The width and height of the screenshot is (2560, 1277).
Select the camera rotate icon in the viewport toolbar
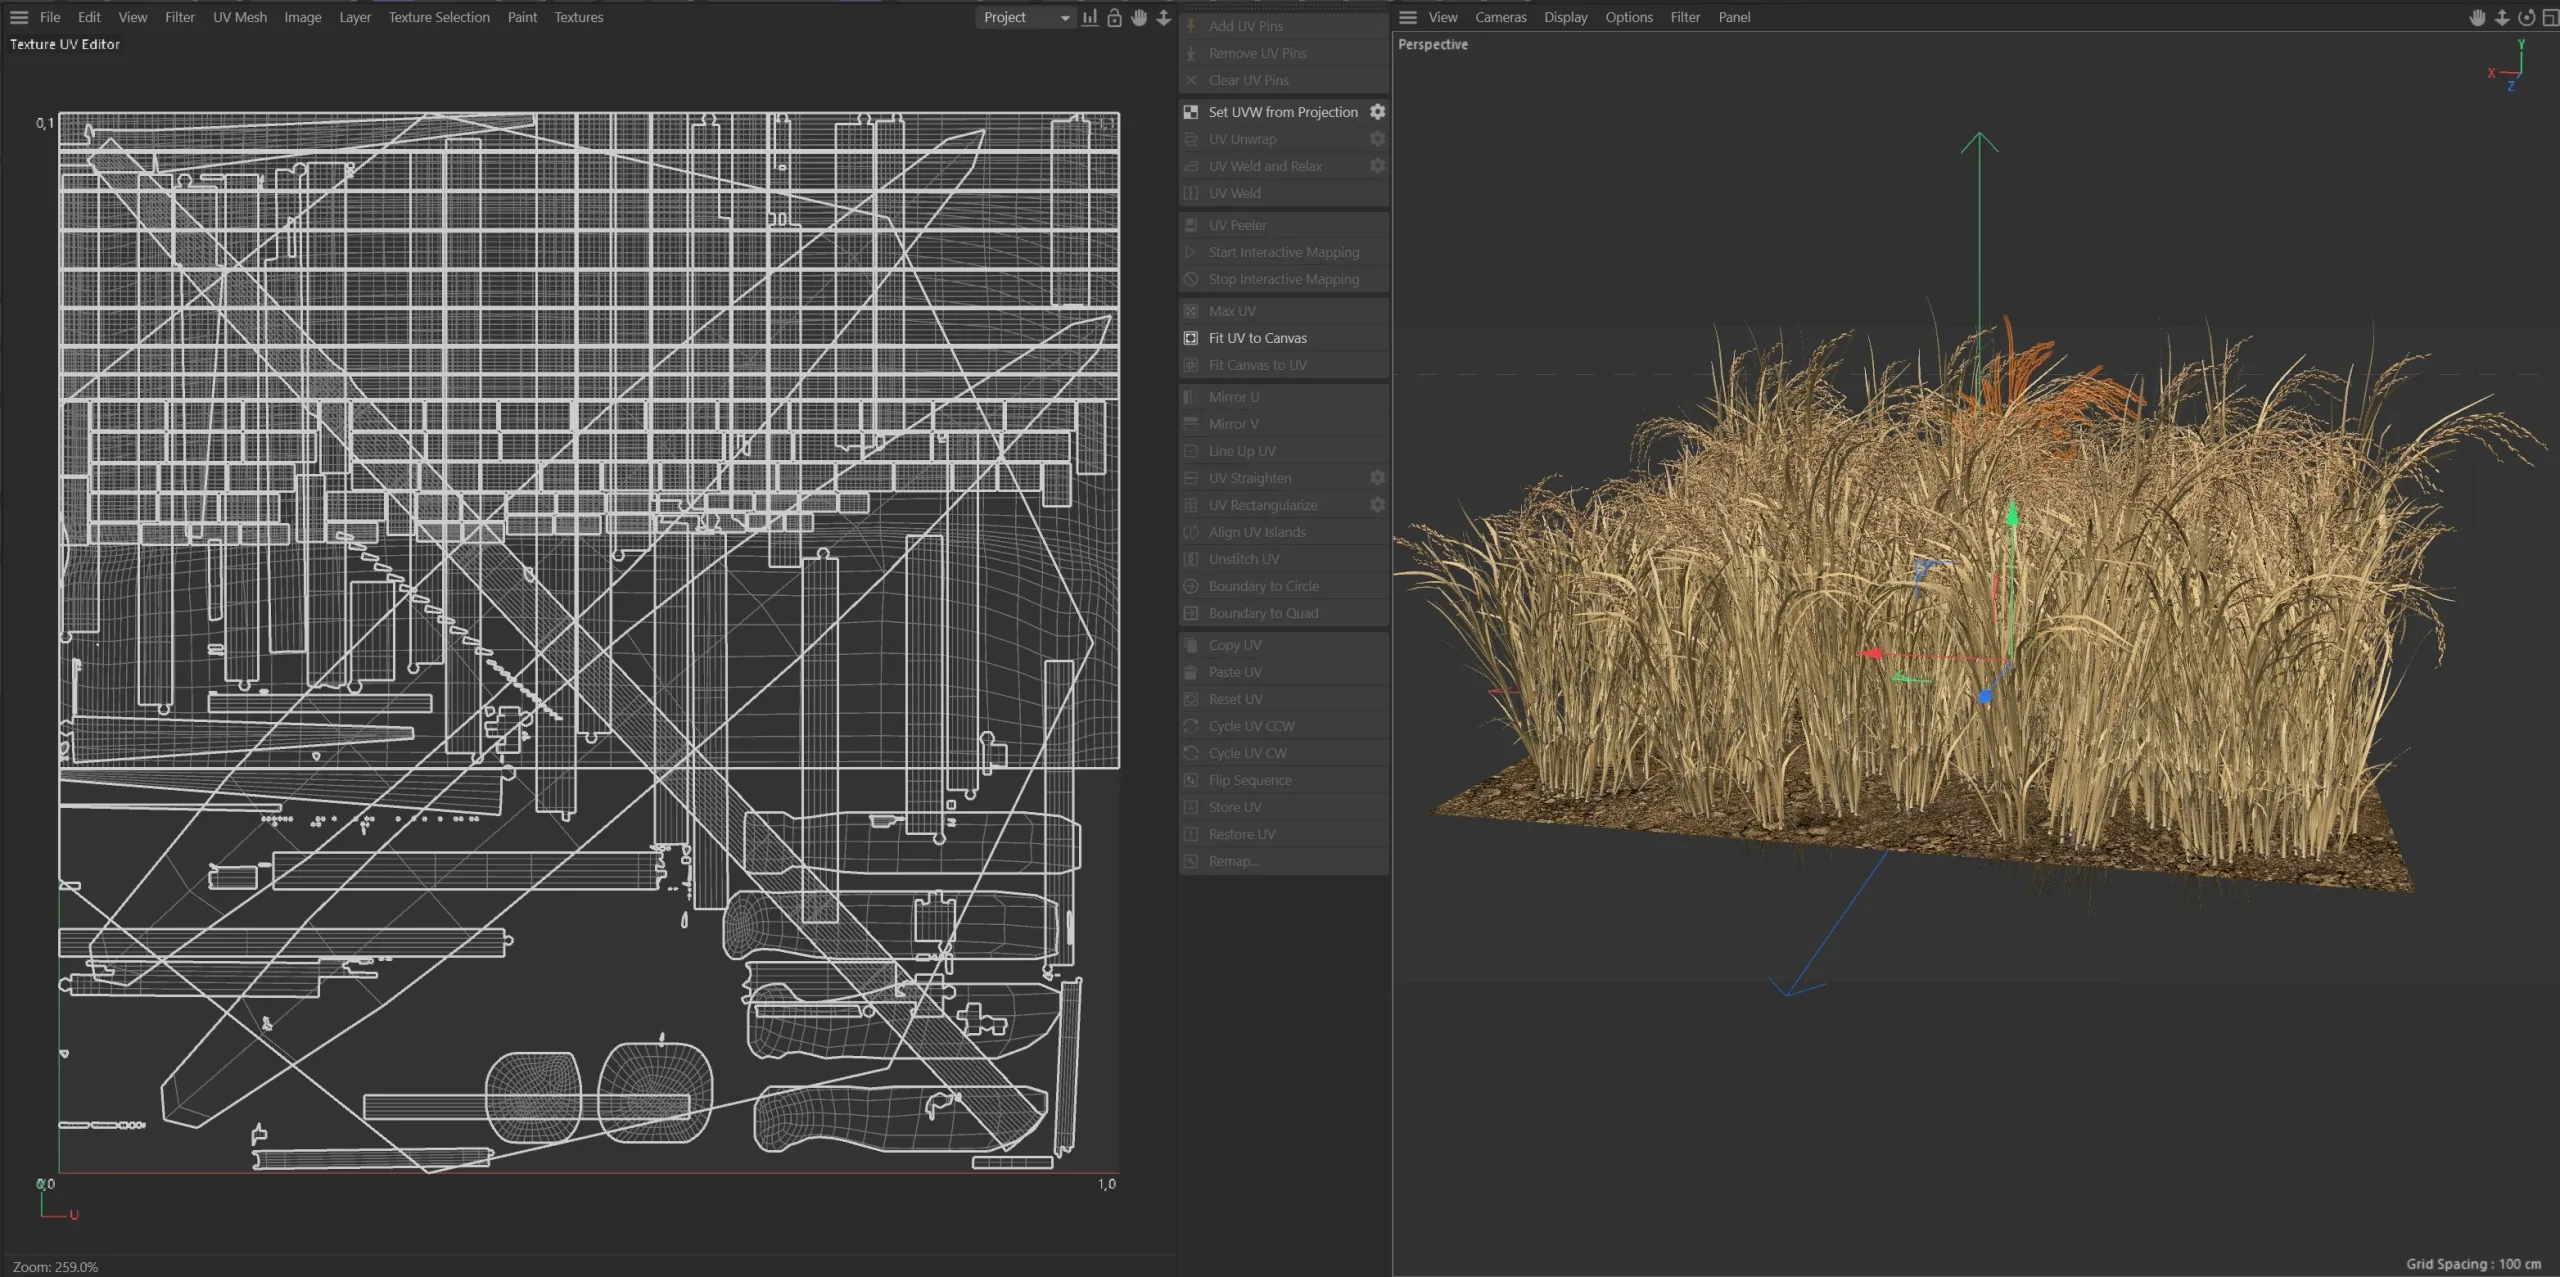[x=2527, y=17]
